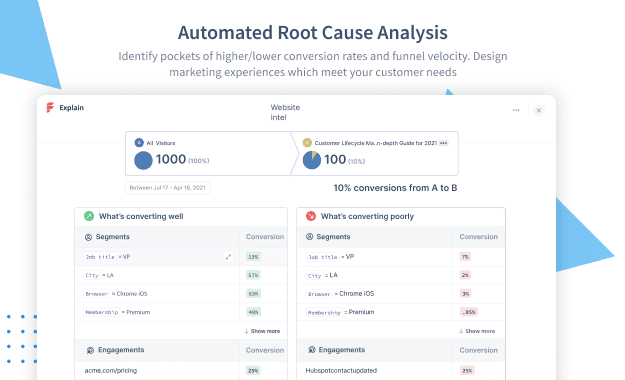Click the Engagements icon in the converting poorly panel
625x380 pixels.
(312, 350)
